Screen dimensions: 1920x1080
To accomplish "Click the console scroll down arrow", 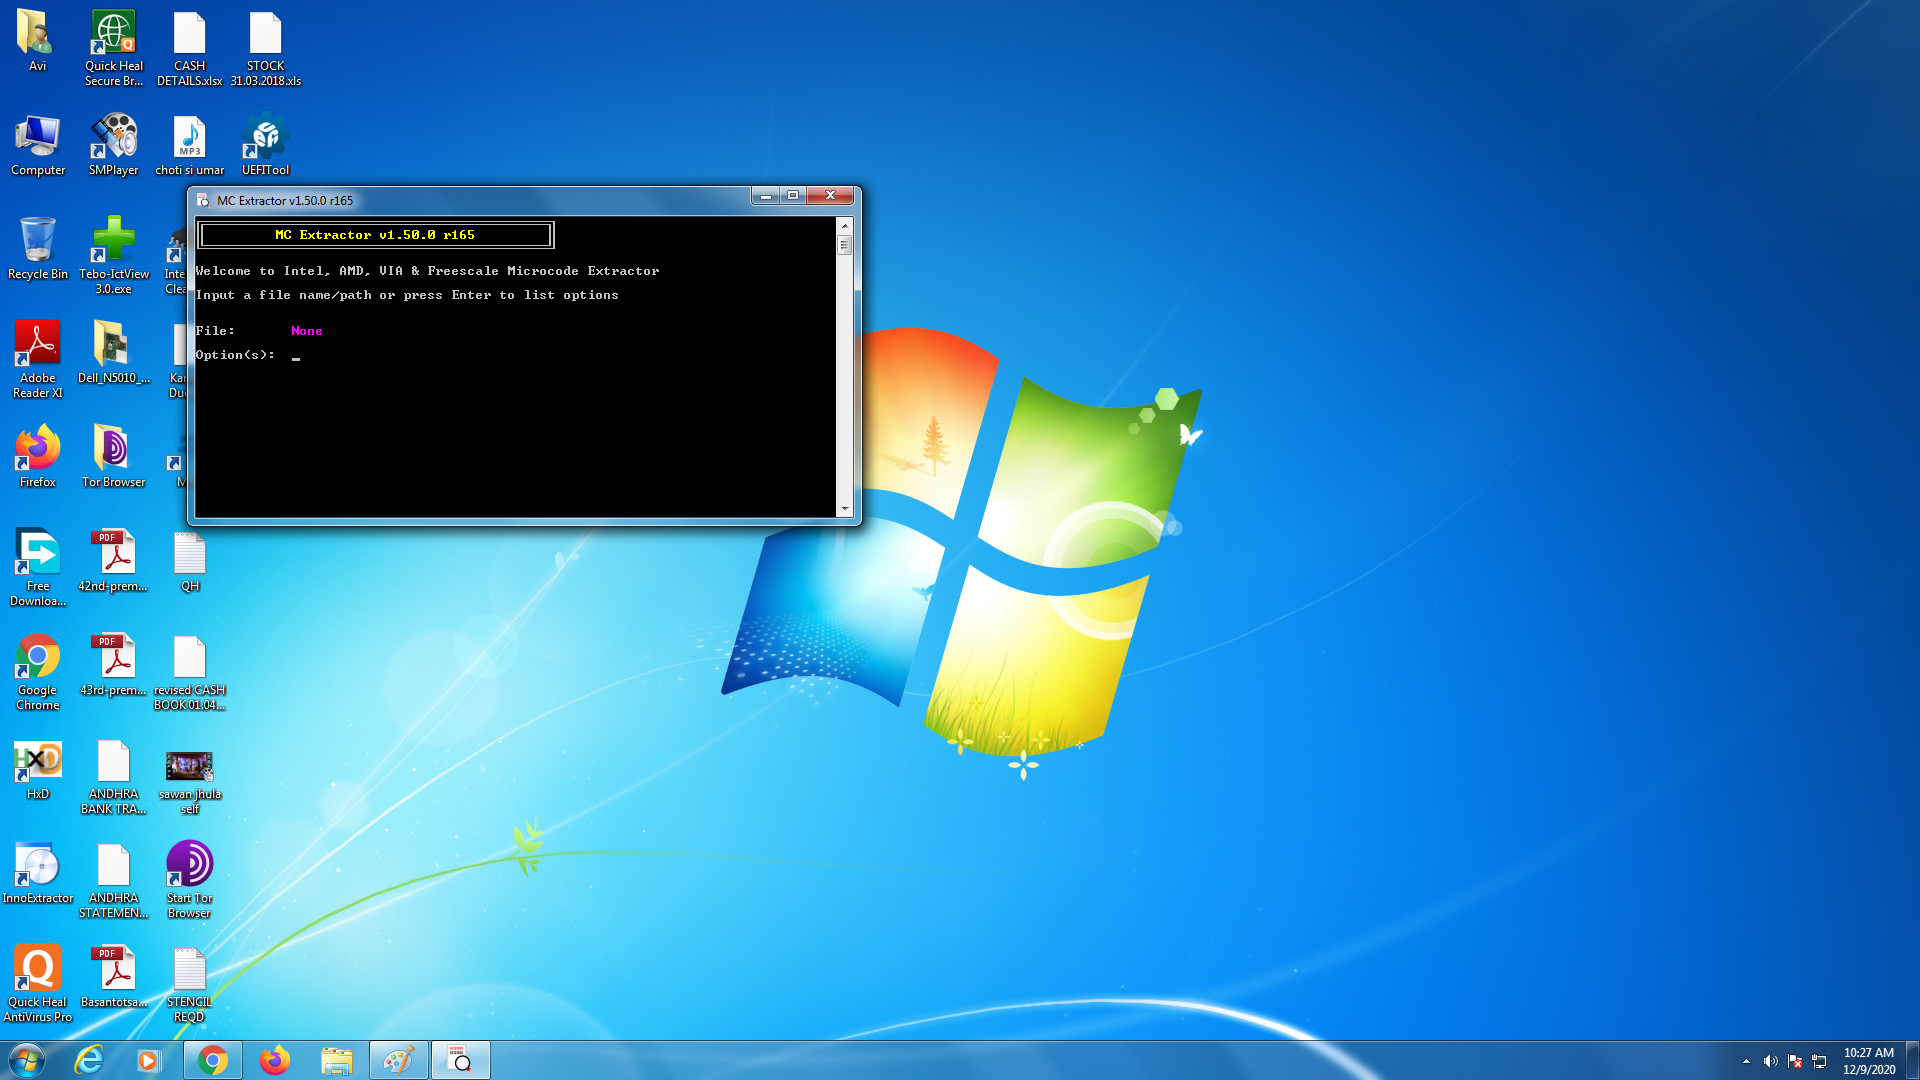I will coord(845,509).
